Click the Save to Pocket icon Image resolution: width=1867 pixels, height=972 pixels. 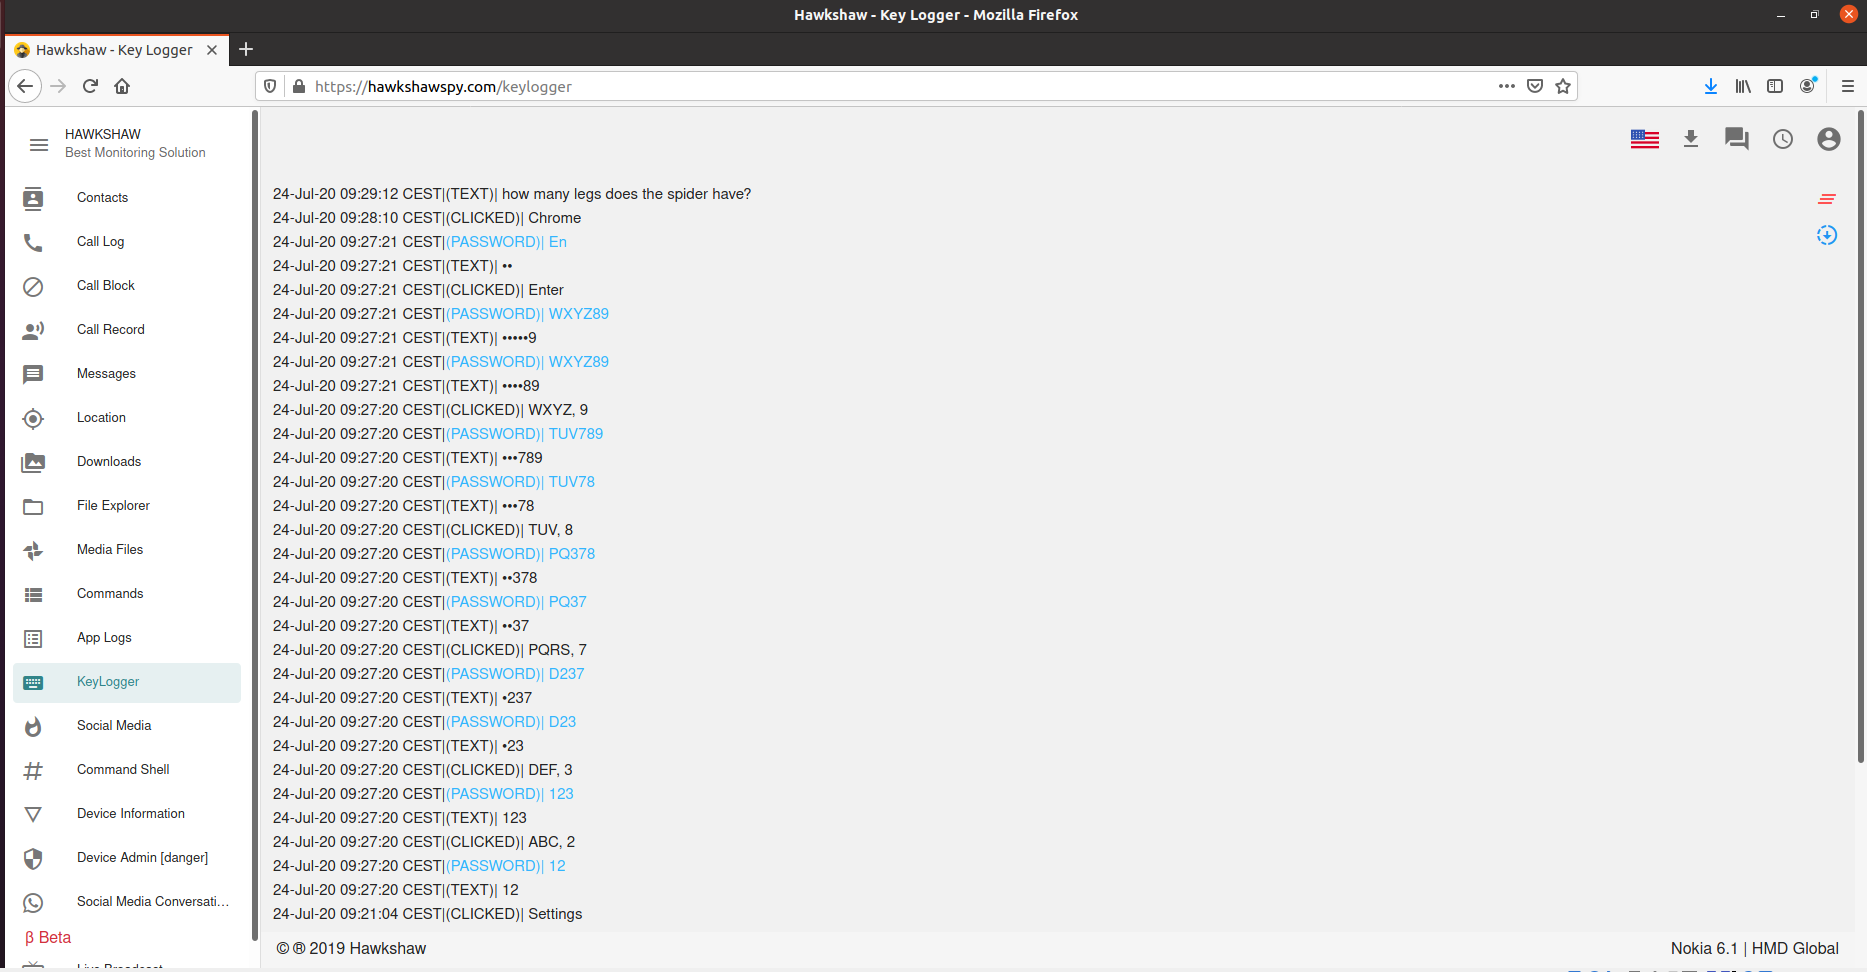click(1535, 86)
